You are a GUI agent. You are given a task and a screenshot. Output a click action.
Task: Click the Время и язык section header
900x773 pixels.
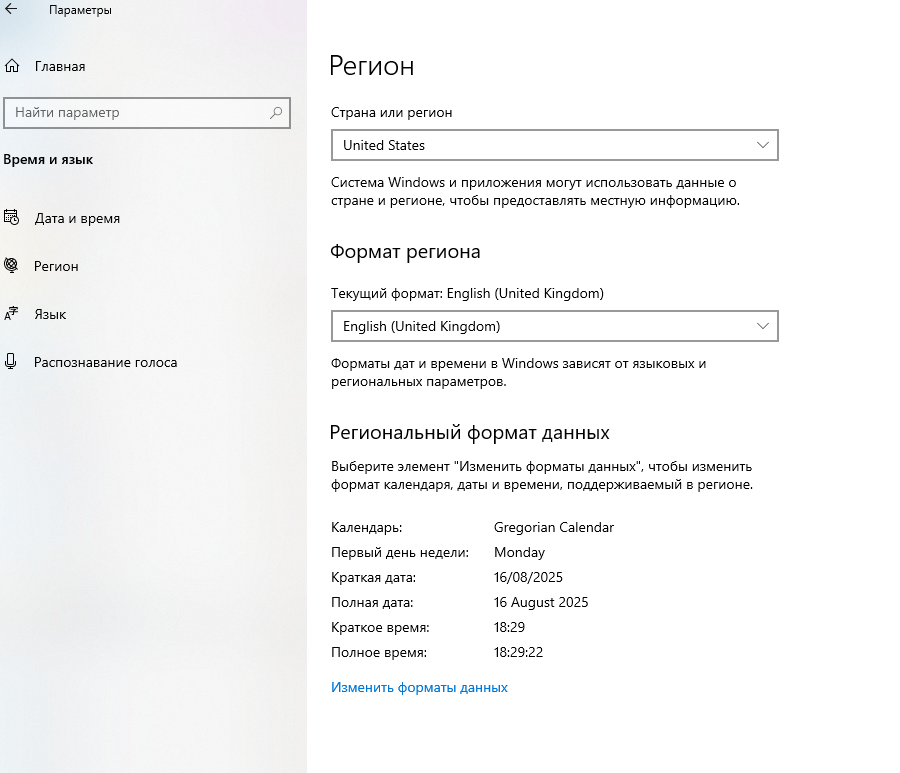click(x=48, y=159)
